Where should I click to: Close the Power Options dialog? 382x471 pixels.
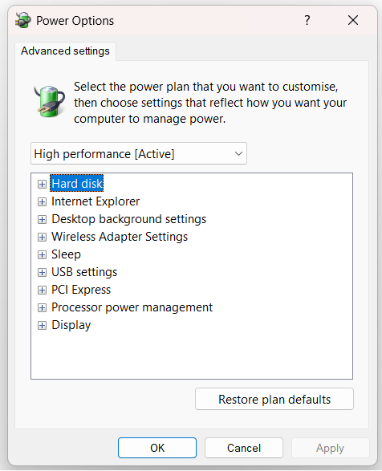coord(353,20)
